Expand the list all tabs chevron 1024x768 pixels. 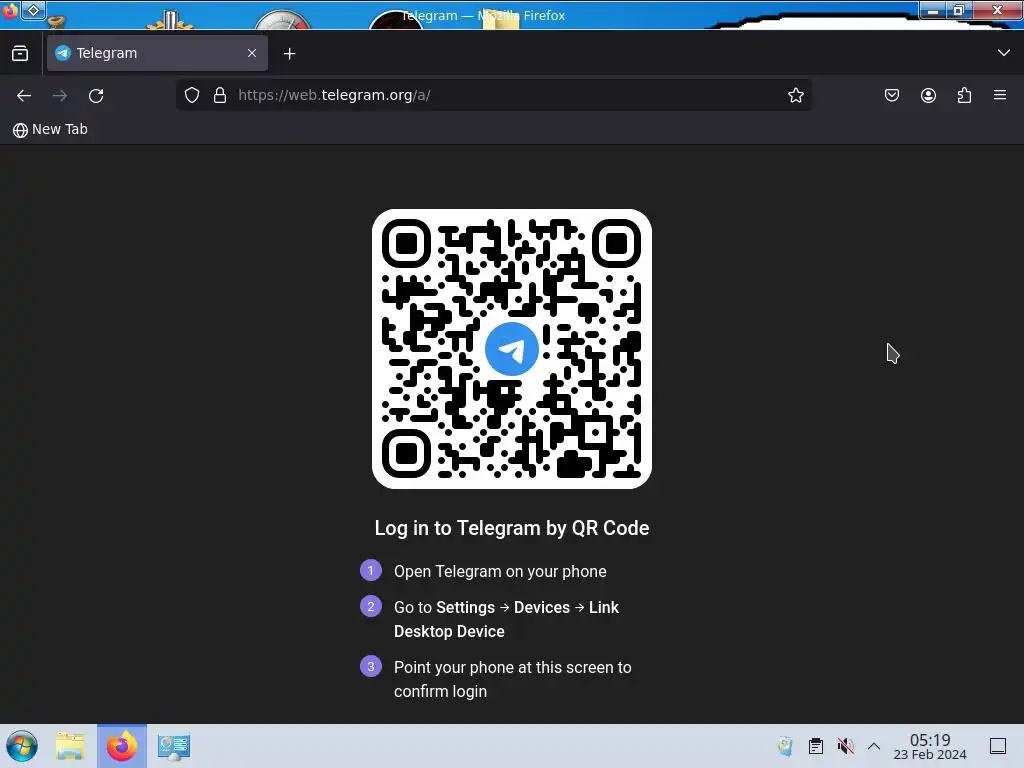tap(1004, 53)
